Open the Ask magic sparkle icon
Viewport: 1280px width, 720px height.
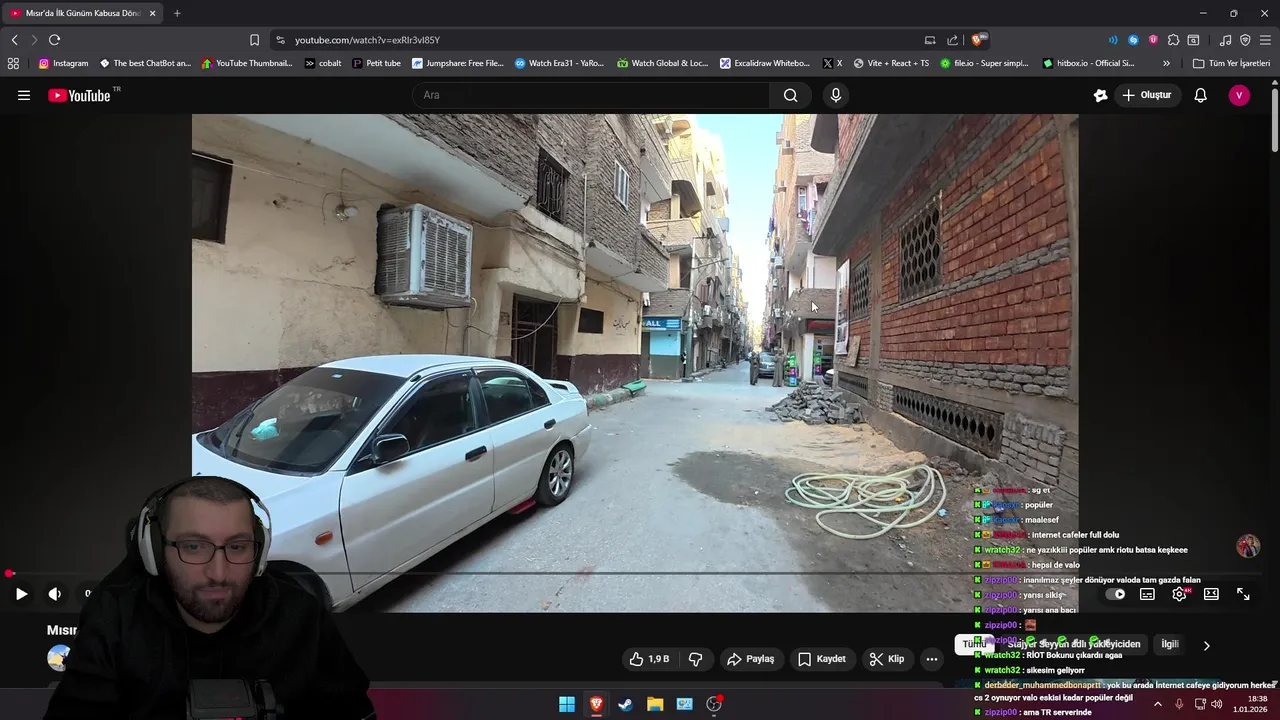[x=1100, y=95]
